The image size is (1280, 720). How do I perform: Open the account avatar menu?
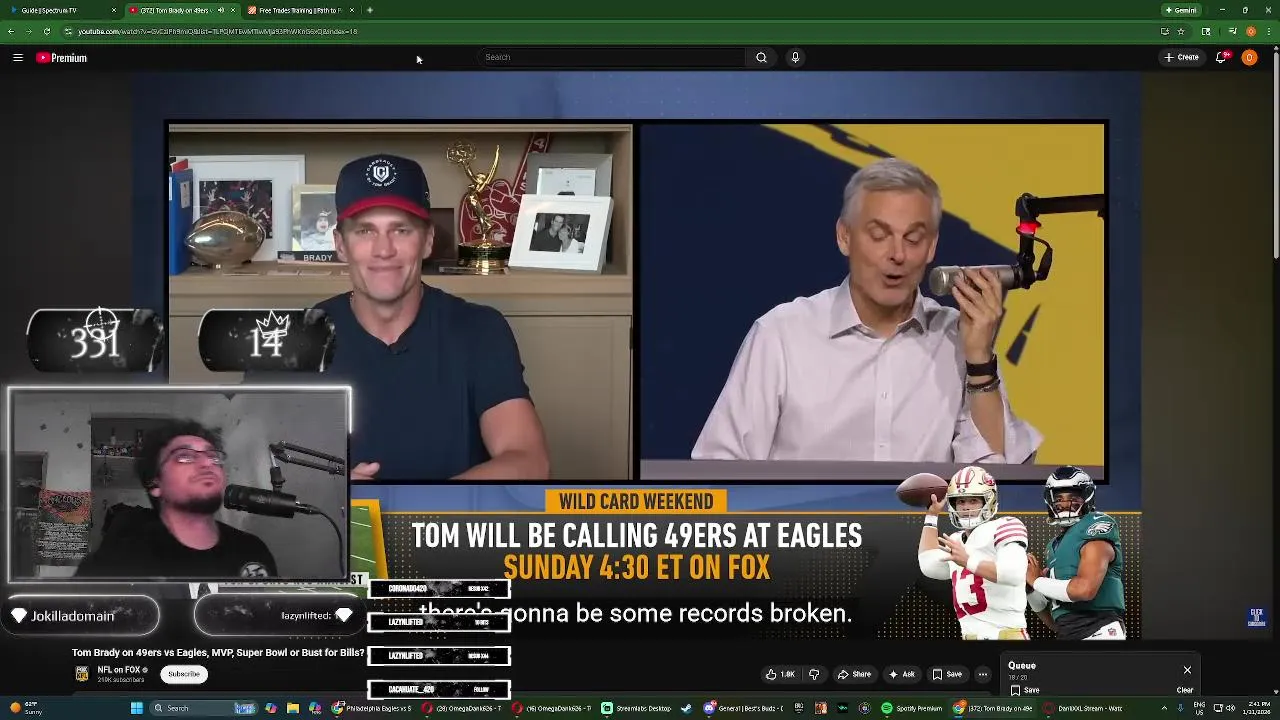pos(1249,58)
